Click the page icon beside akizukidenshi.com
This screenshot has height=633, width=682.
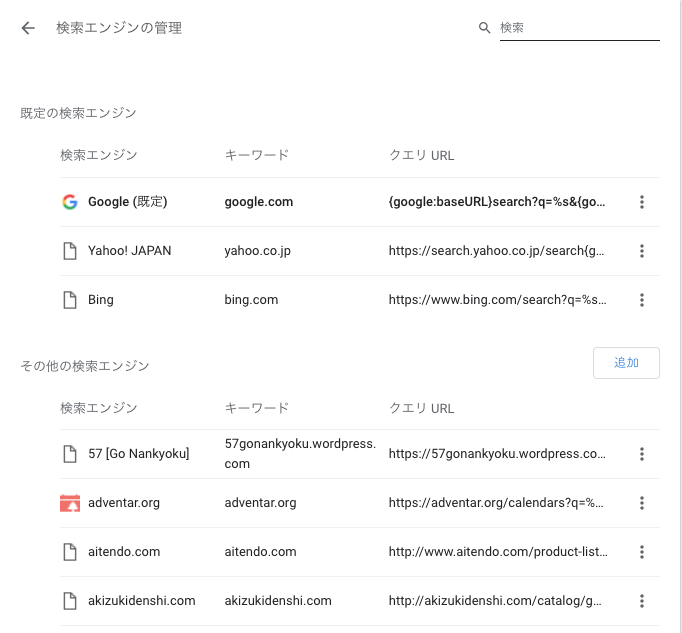pos(70,601)
